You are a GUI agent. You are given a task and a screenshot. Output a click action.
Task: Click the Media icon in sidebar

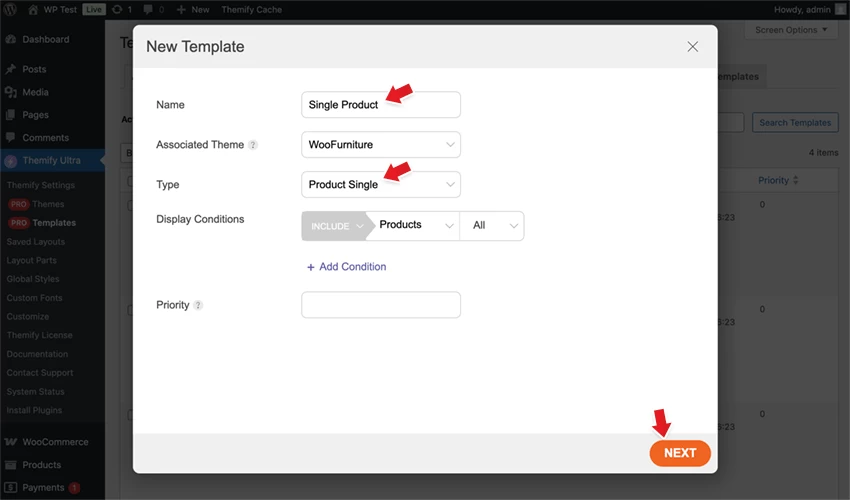click(10, 92)
